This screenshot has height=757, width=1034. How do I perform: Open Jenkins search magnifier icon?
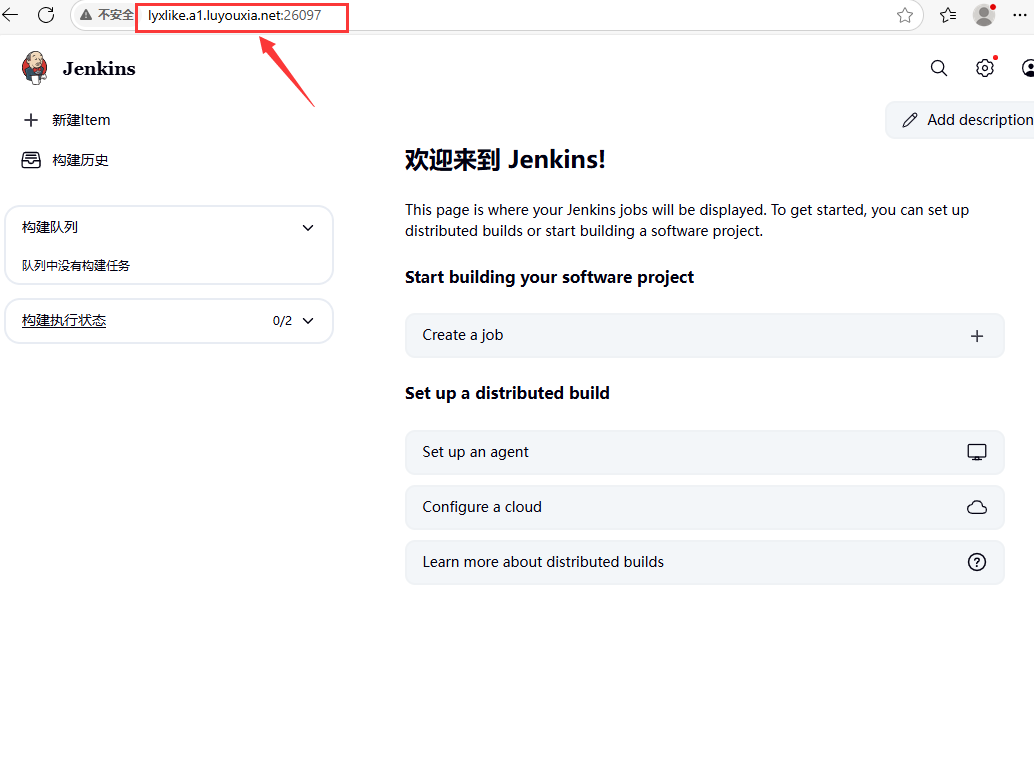click(x=939, y=68)
